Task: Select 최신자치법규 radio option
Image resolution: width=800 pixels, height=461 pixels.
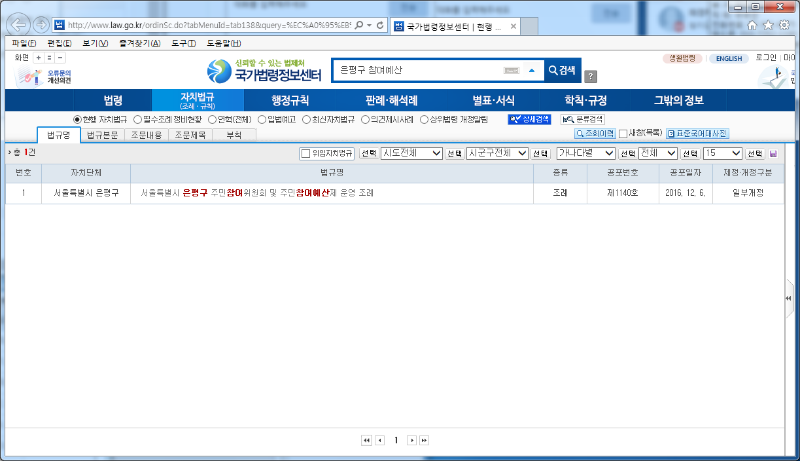Action: [306, 119]
